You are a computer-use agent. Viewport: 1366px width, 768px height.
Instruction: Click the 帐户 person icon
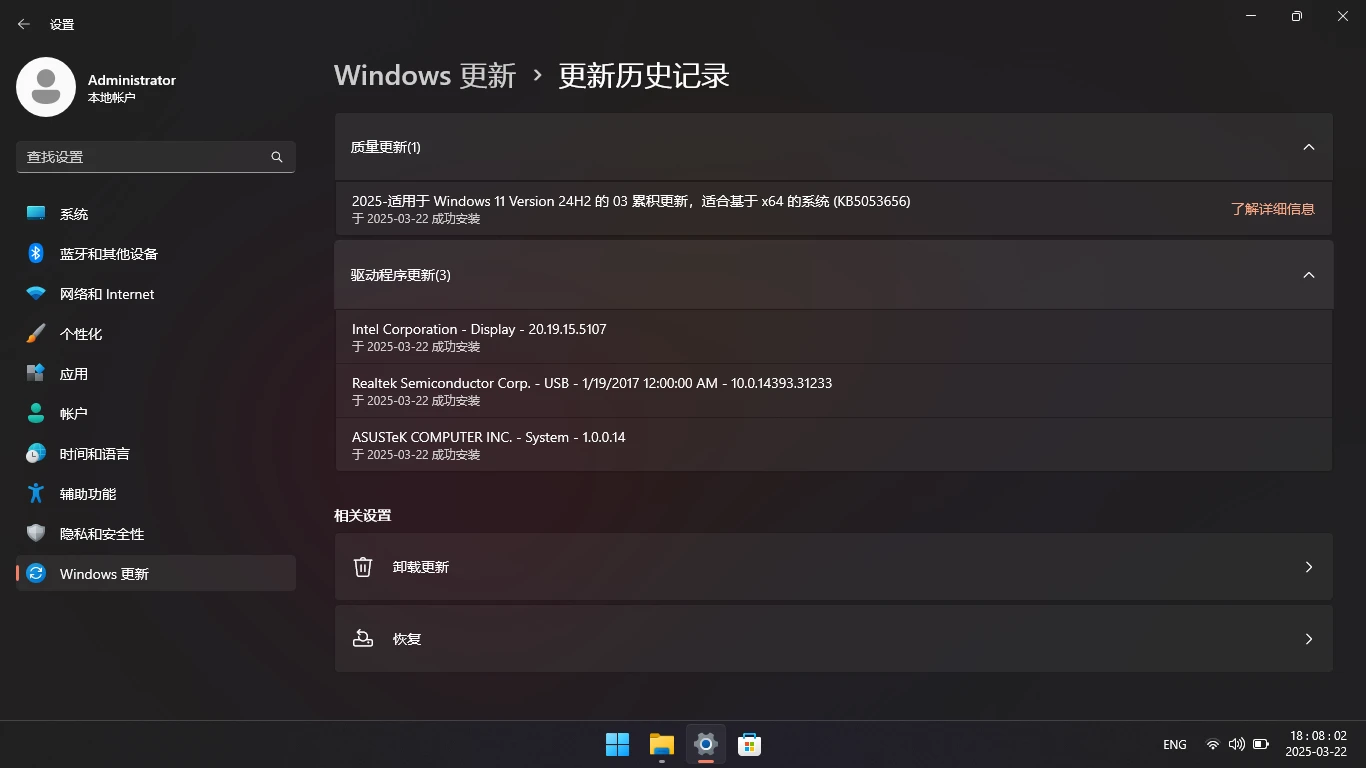point(36,414)
